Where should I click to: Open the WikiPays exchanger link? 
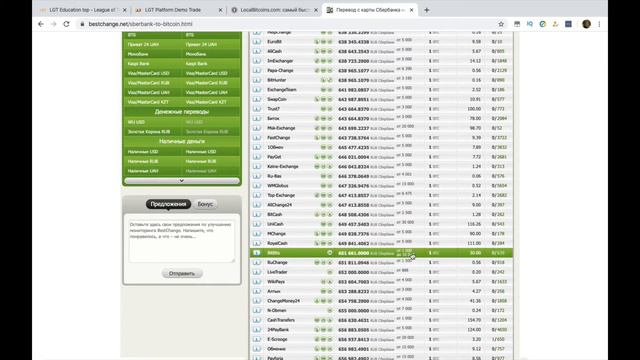coord(276,282)
